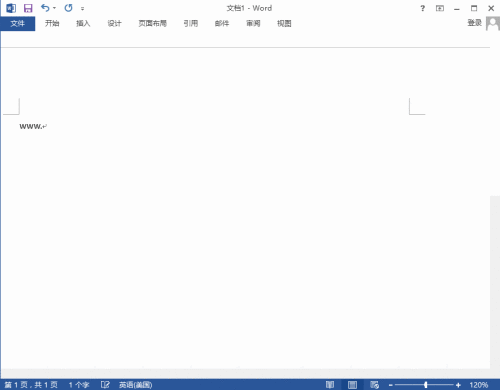Open Word Help question mark icon
The height and width of the screenshot is (390, 500).
click(423, 8)
